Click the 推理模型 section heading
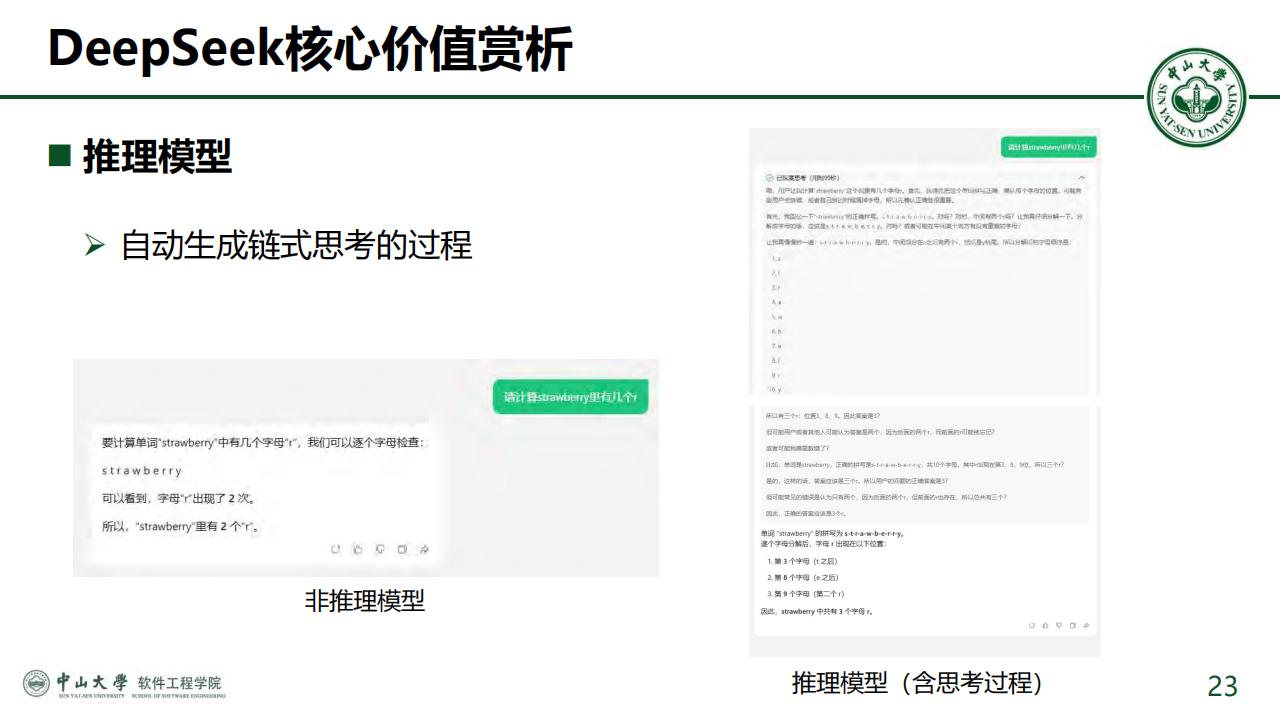Image resolution: width=1280 pixels, height=720 pixels. point(157,156)
